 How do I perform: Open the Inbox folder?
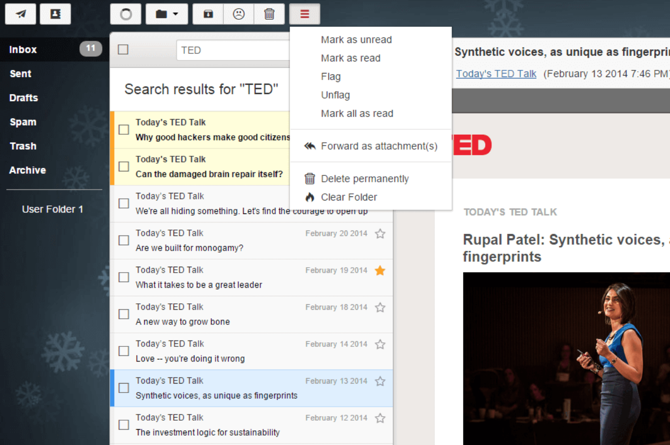23,50
